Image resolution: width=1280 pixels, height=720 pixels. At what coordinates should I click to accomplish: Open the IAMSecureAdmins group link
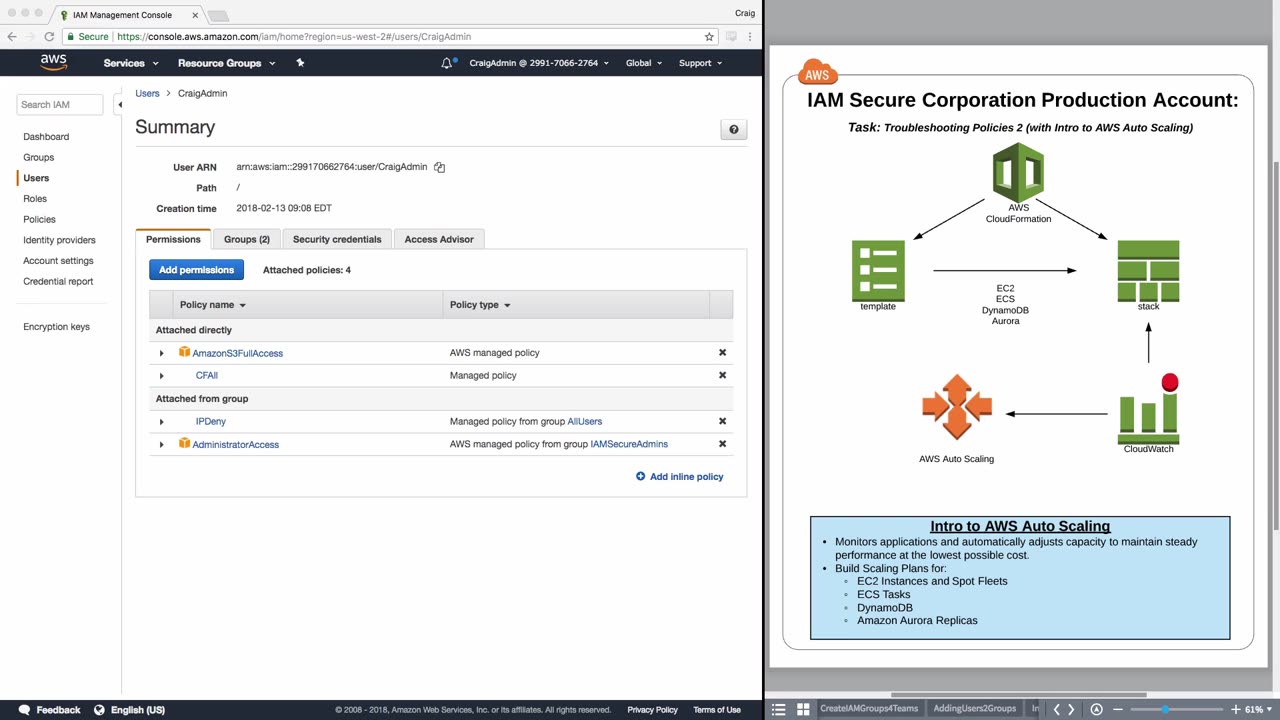point(629,444)
